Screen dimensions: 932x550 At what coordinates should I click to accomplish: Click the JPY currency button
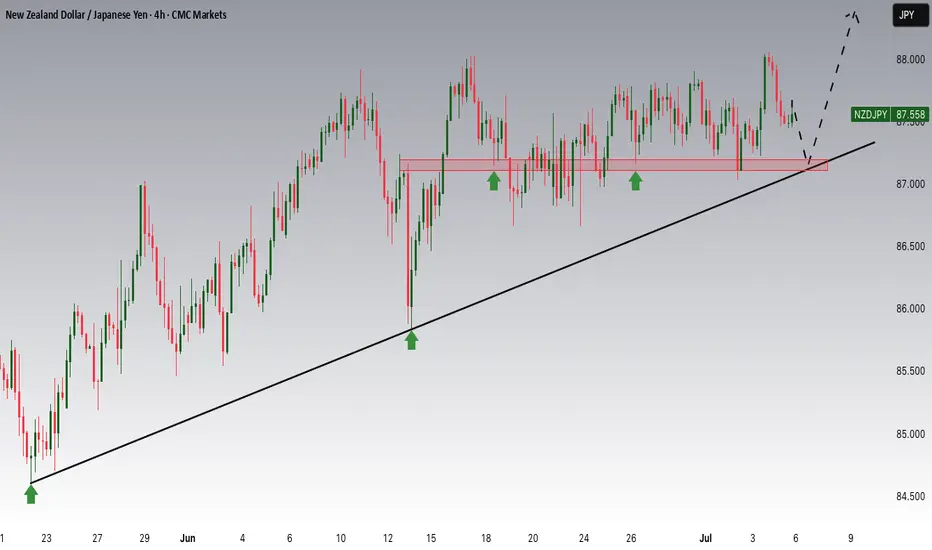pos(909,15)
